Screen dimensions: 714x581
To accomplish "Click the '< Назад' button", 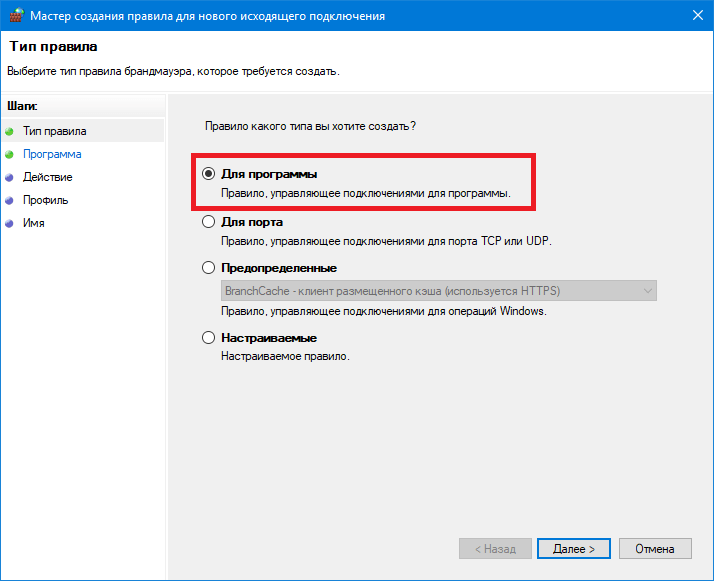I will (495, 549).
